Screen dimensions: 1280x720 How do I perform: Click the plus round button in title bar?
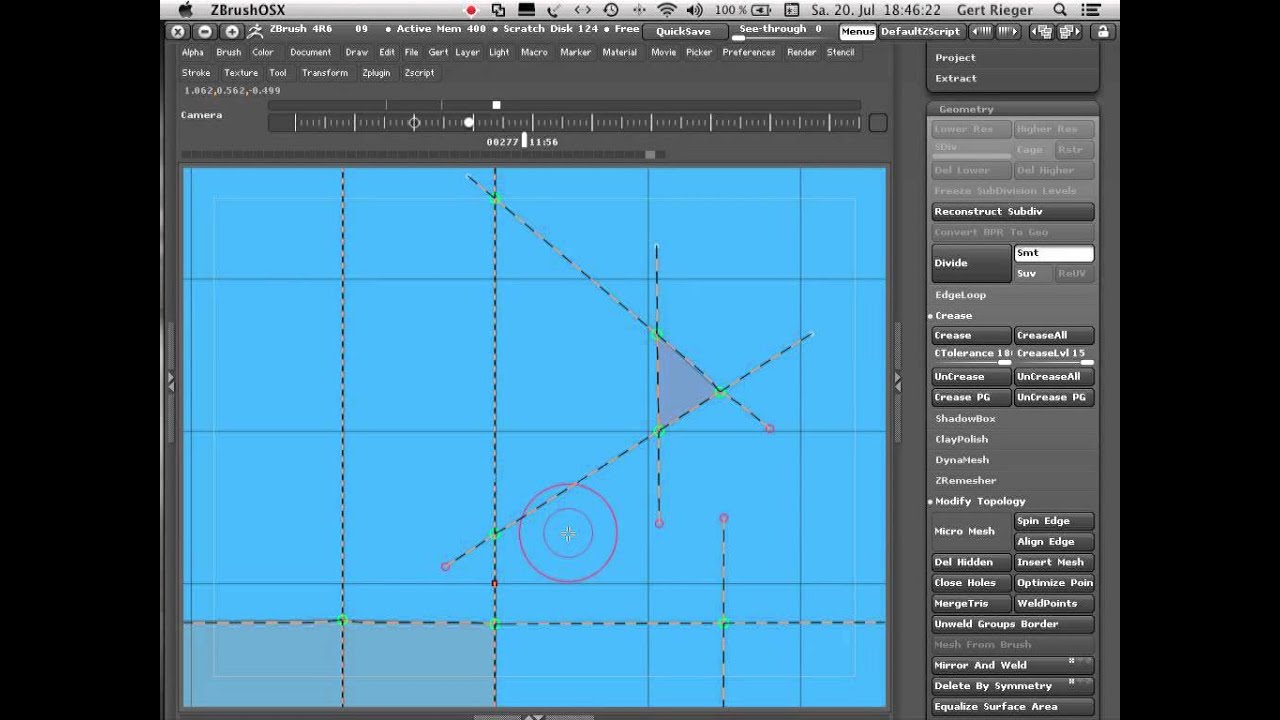231,32
